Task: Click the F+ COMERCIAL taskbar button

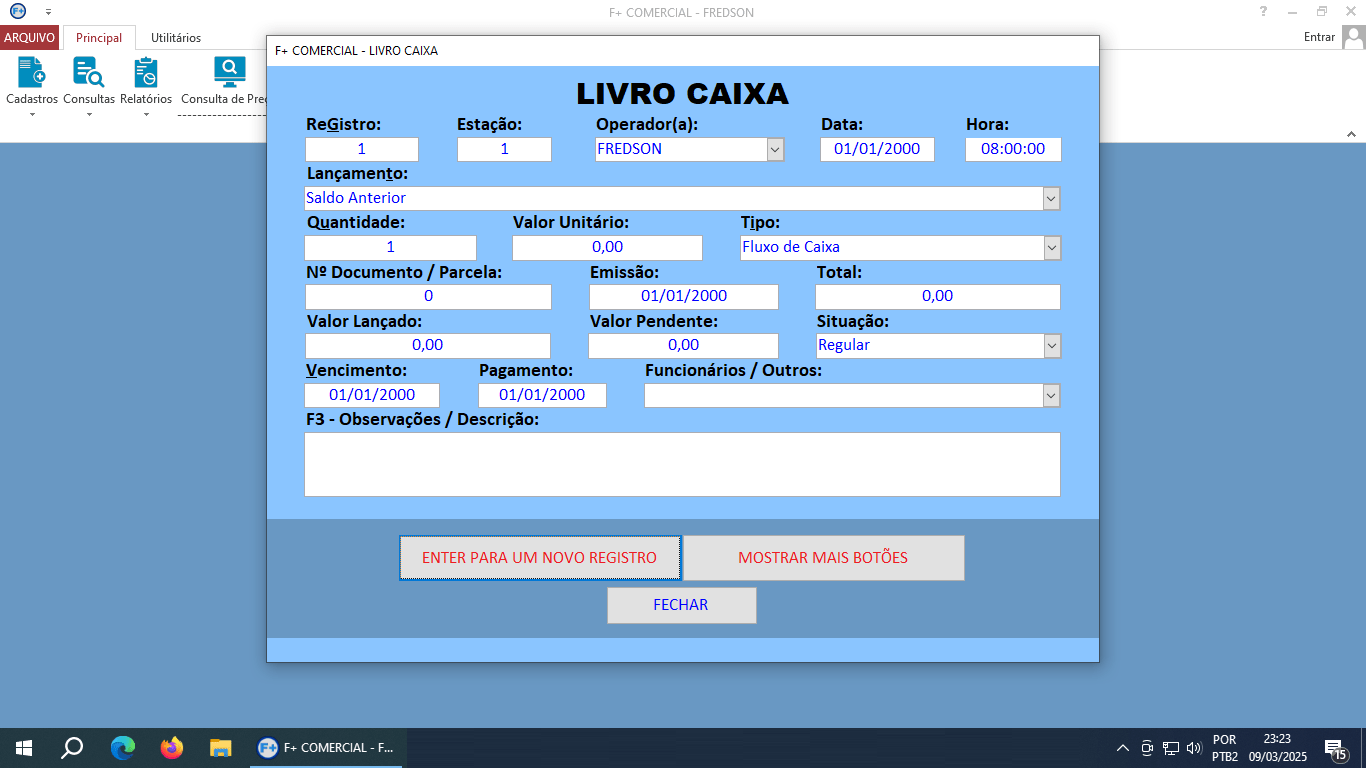Action: point(326,748)
